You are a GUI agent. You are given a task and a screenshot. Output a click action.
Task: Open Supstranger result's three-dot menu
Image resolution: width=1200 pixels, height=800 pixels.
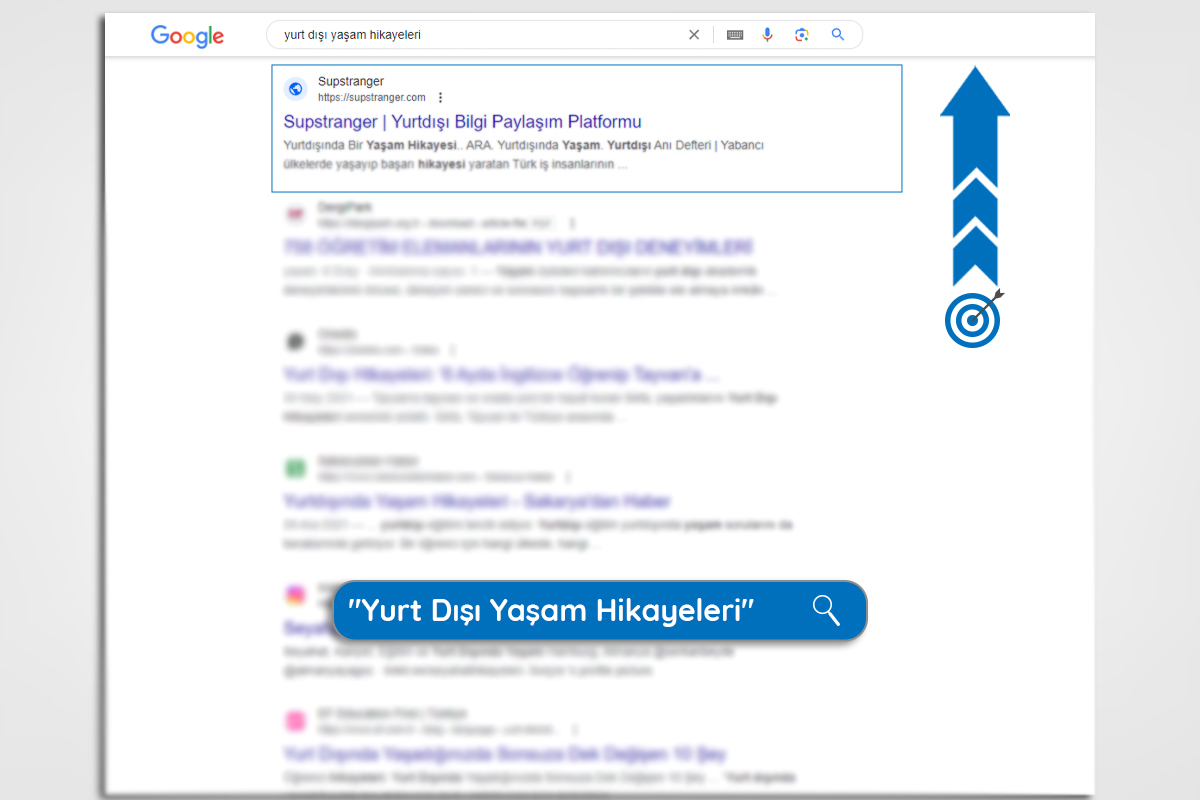[x=440, y=98]
